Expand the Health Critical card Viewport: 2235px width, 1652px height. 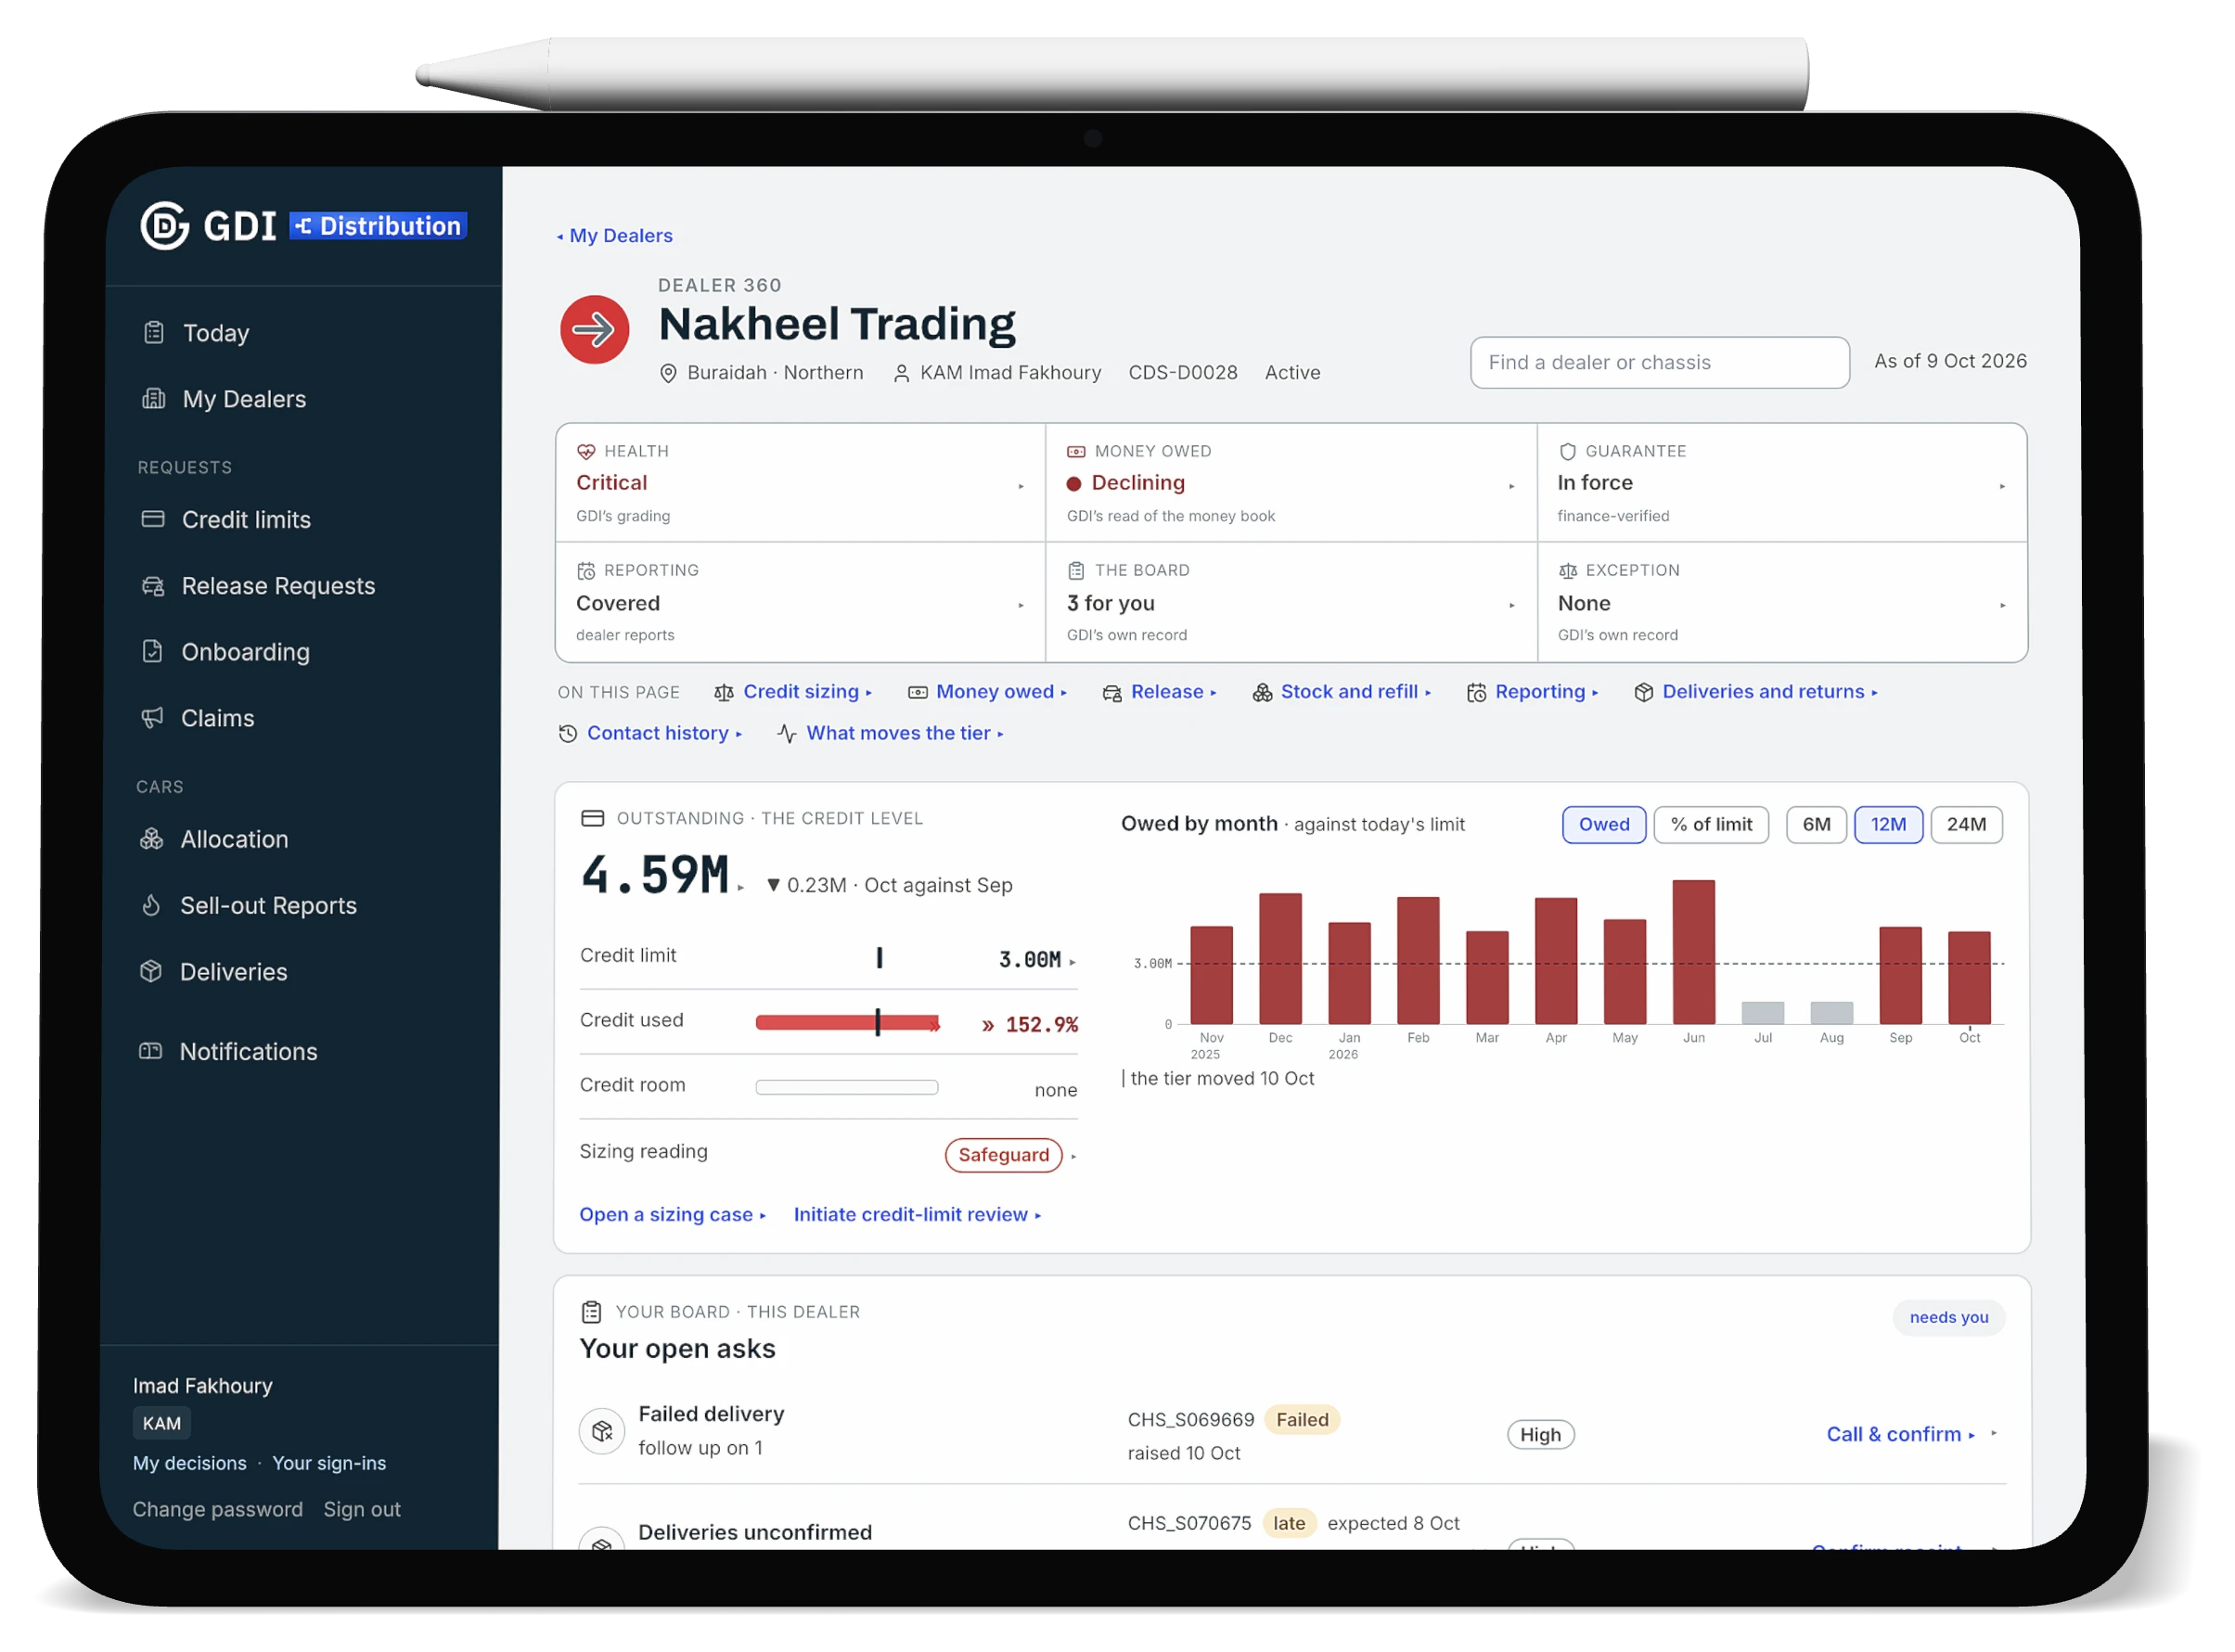click(x=800, y=483)
